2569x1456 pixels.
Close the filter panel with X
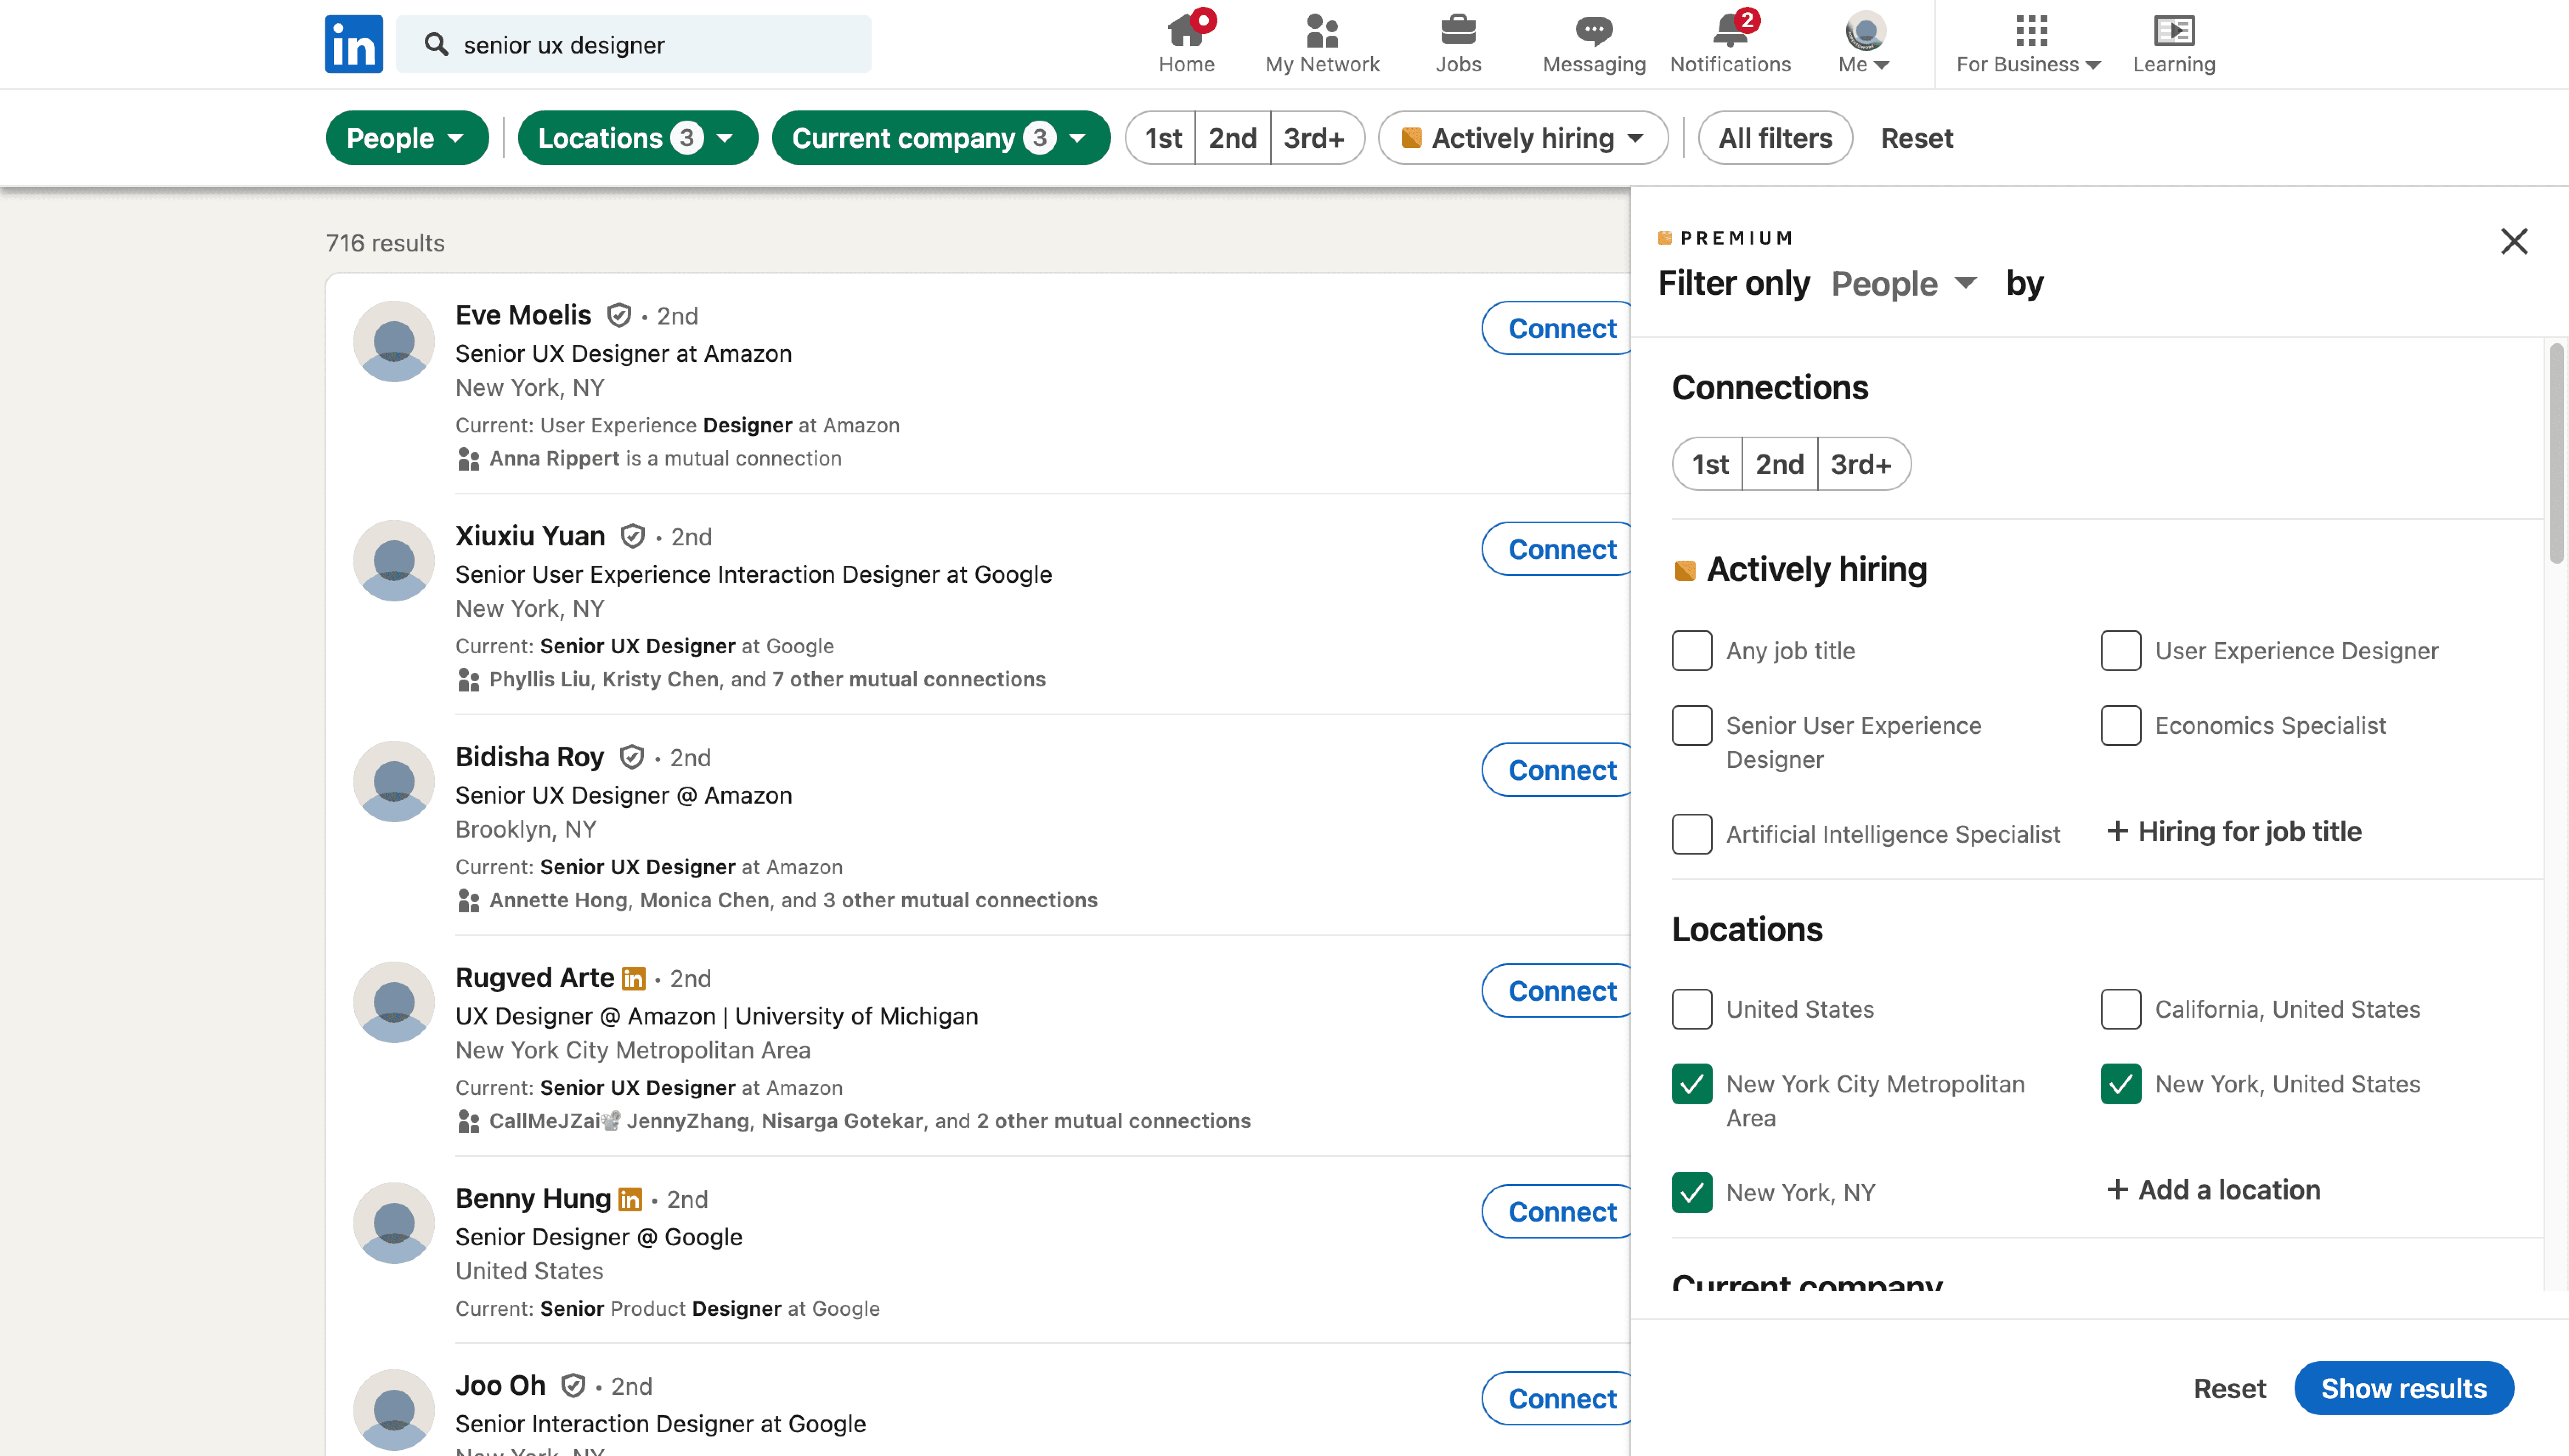coord(2514,241)
